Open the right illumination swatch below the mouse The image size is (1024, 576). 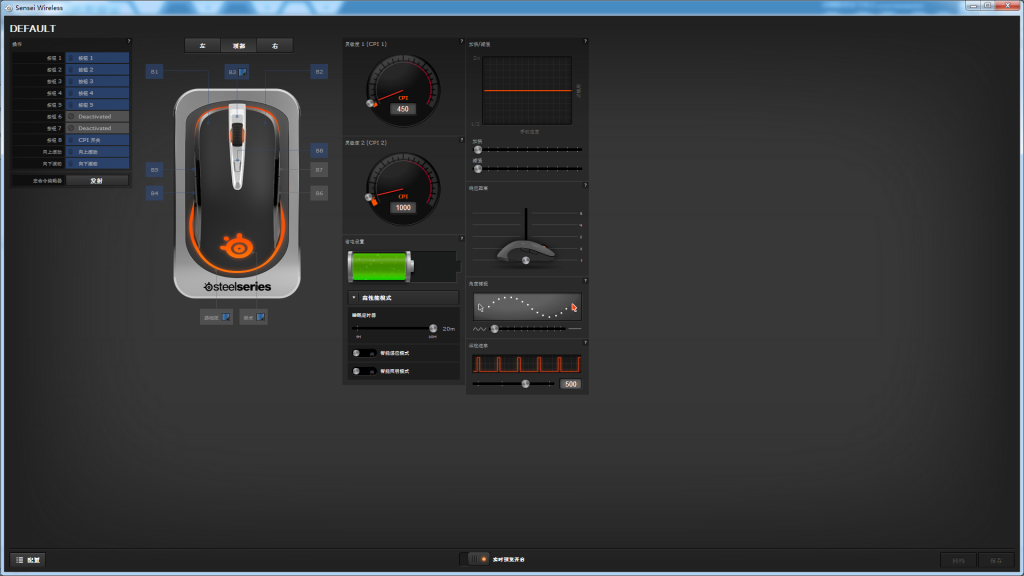261,317
